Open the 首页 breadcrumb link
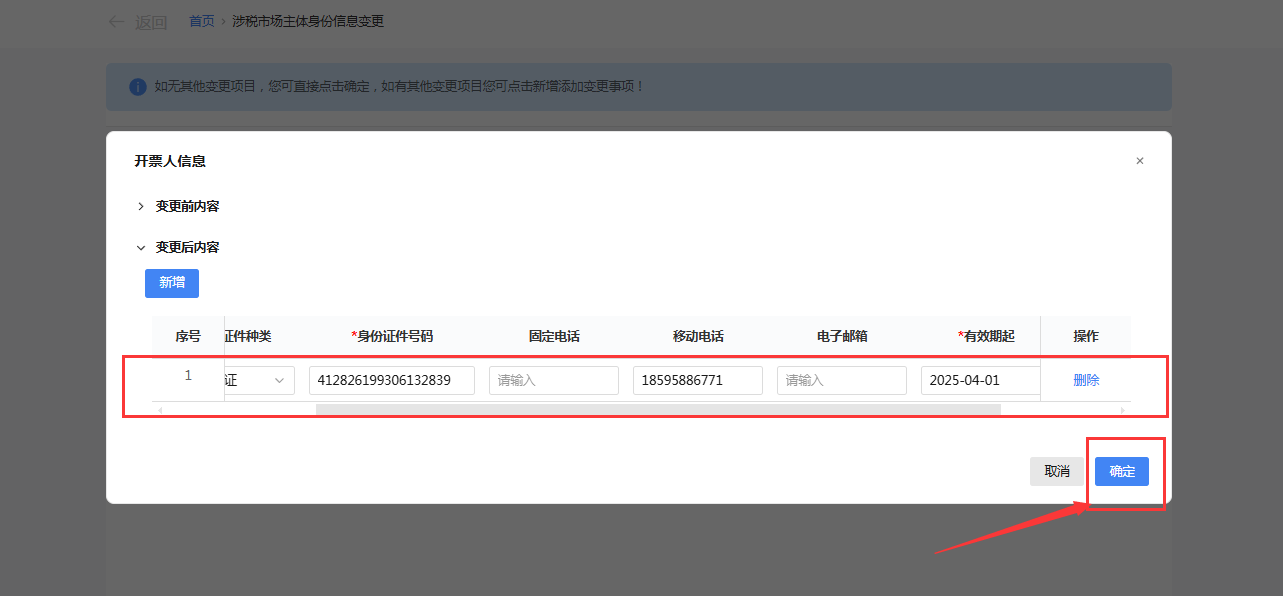Image resolution: width=1283 pixels, height=596 pixels. pyautogui.click(x=202, y=21)
